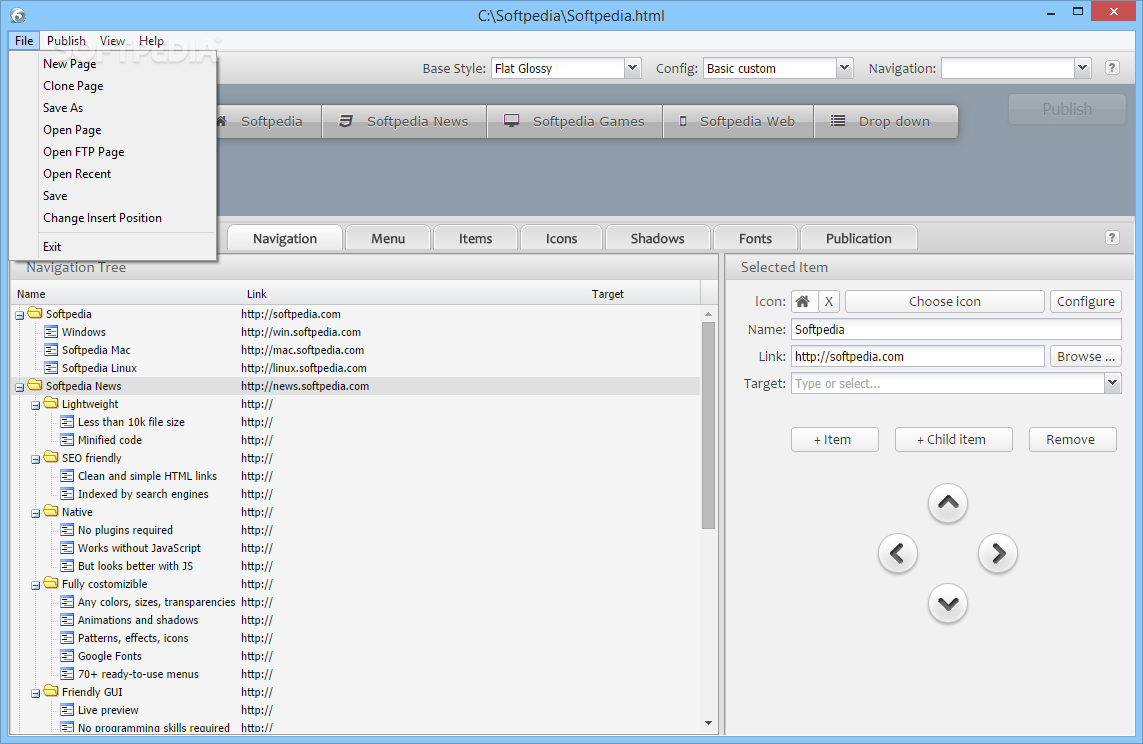This screenshot has width=1143, height=744.
Task: Clear the icon with the X button
Action: tap(829, 302)
